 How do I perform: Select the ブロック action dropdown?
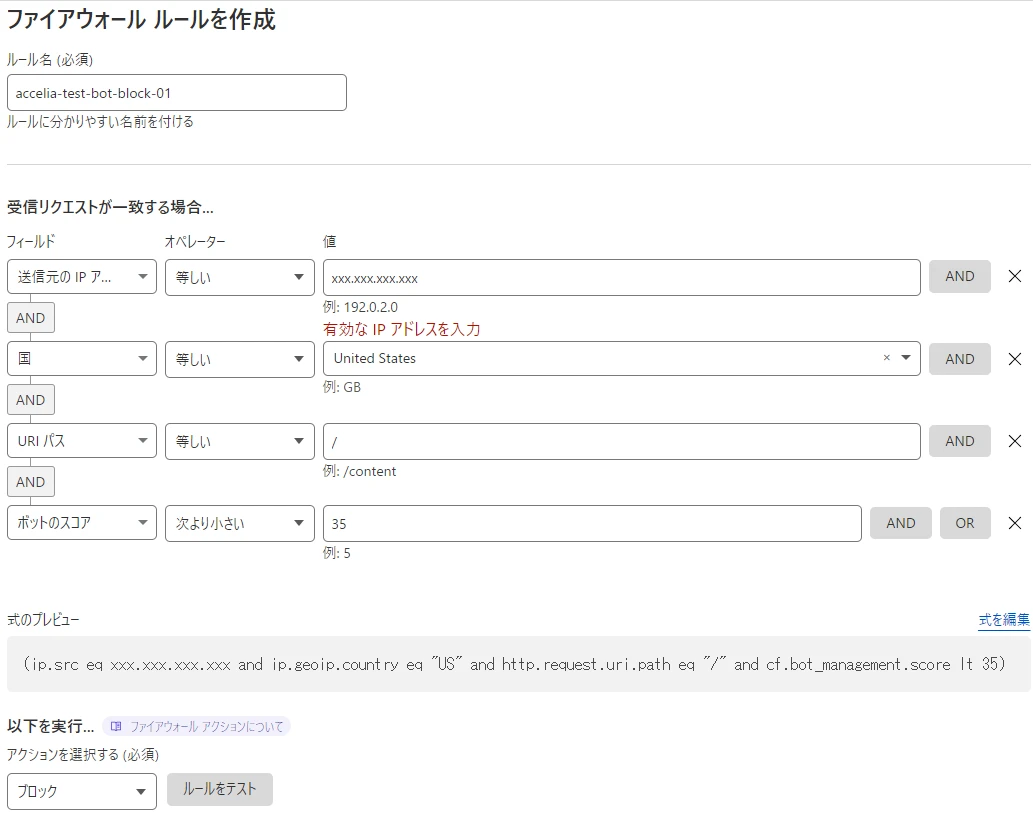(82, 791)
